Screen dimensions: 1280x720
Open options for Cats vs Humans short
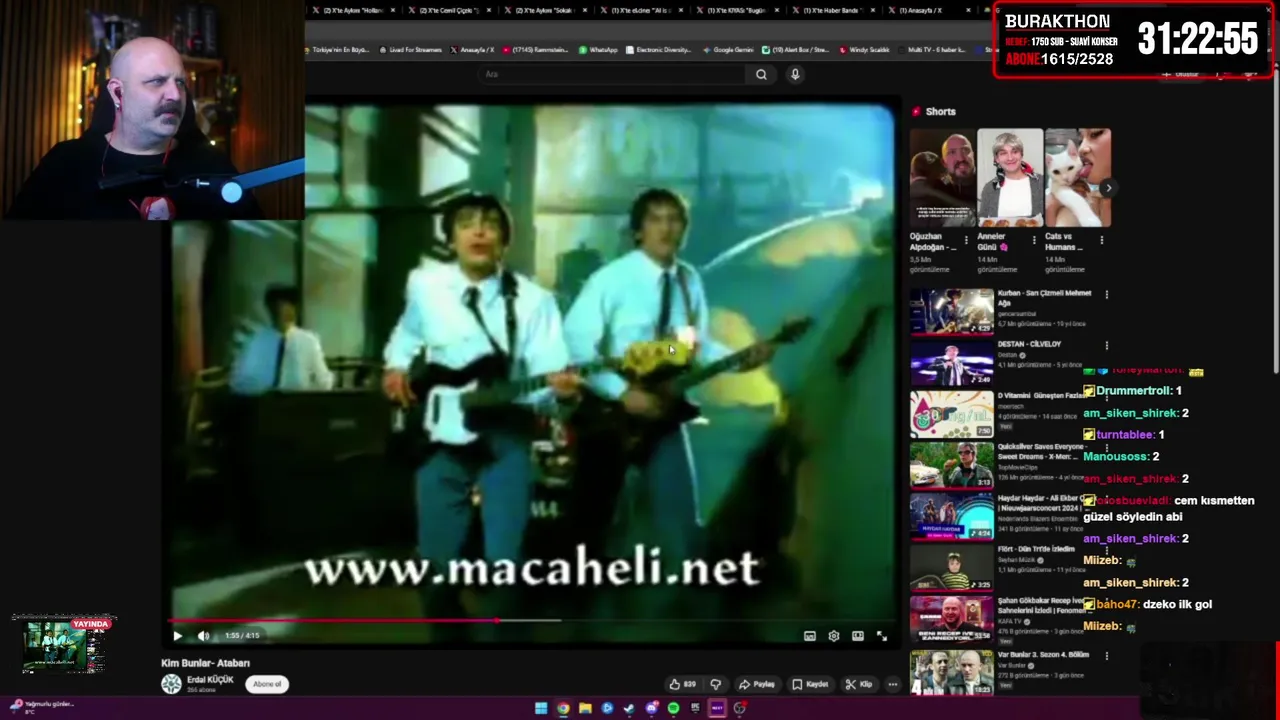[1101, 240]
